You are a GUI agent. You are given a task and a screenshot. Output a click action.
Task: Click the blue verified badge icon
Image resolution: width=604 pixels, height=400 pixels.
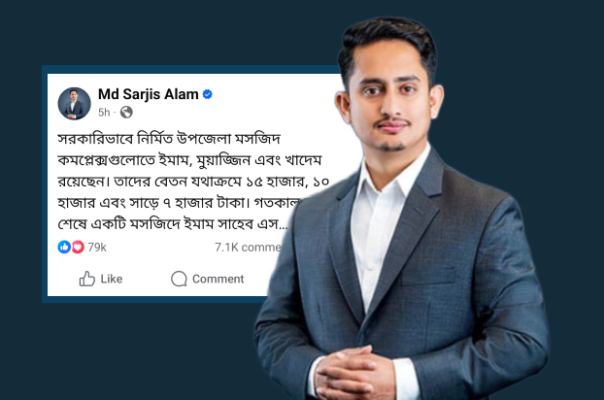pyautogui.click(x=208, y=94)
